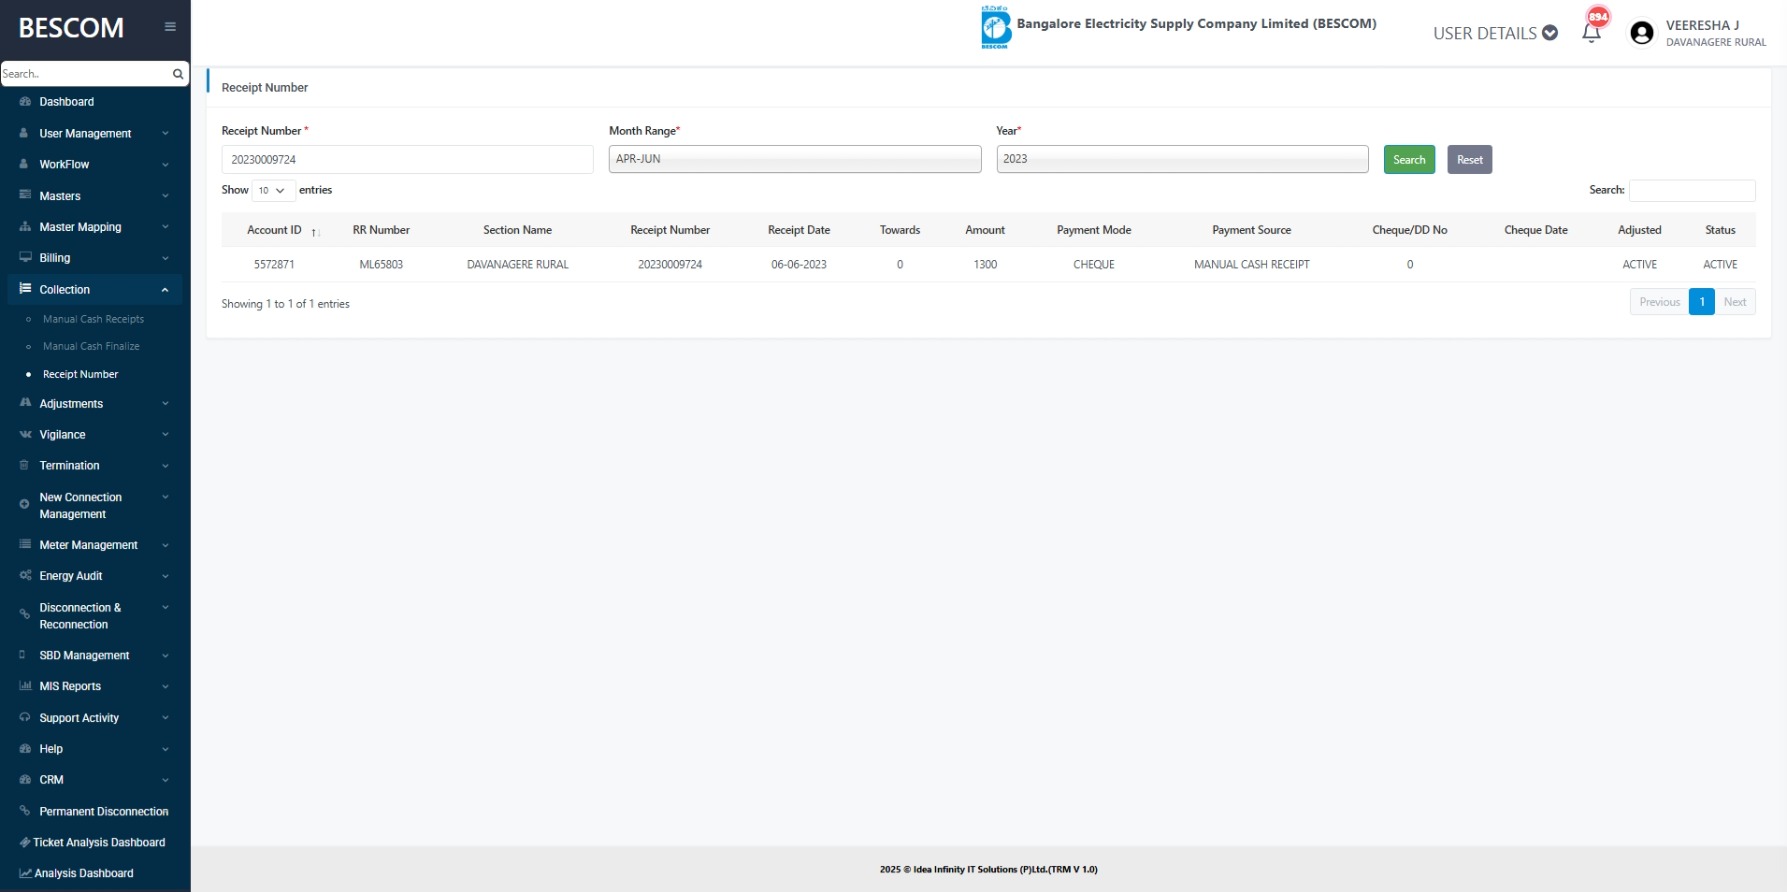The image size is (1787, 892).
Task: Click the sidebar Search box
Action: [x=86, y=74]
